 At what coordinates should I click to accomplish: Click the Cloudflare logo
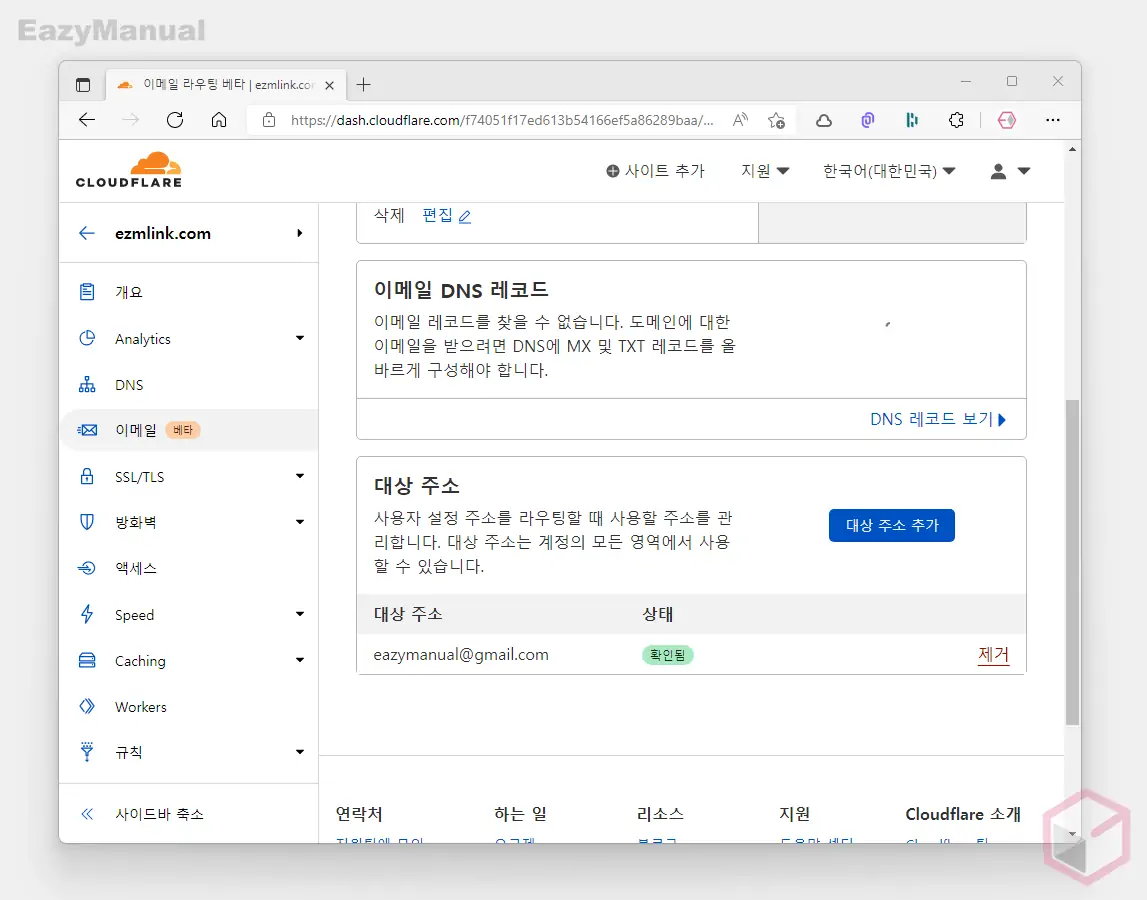click(x=129, y=170)
